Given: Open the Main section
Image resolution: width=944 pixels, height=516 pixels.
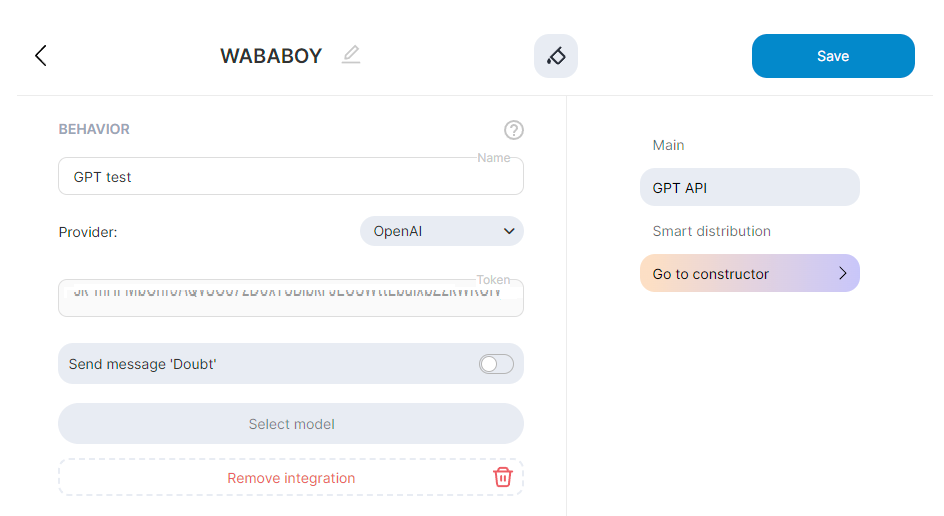Looking at the screenshot, I should coord(669,145).
